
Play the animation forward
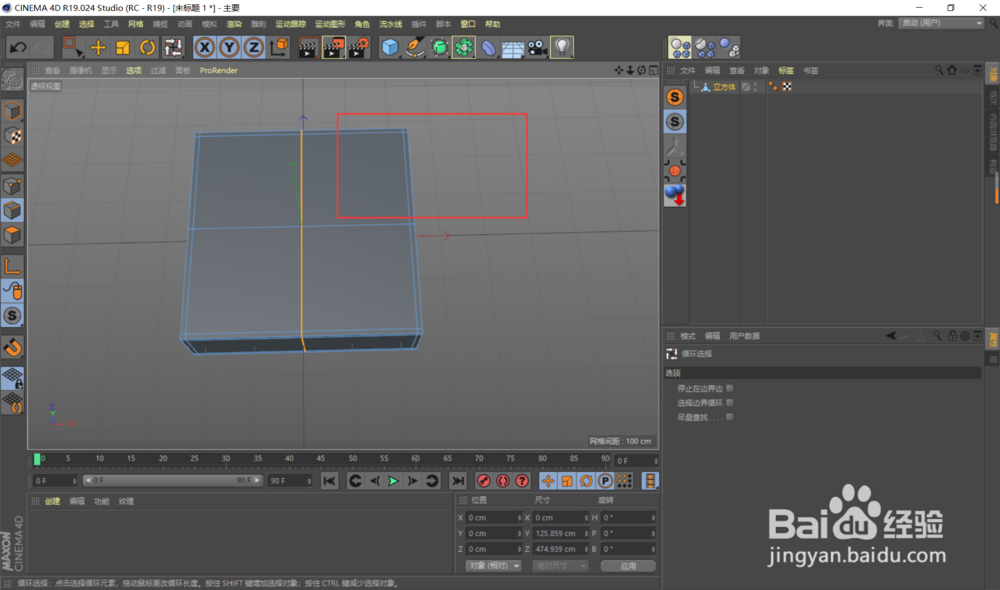[393, 481]
